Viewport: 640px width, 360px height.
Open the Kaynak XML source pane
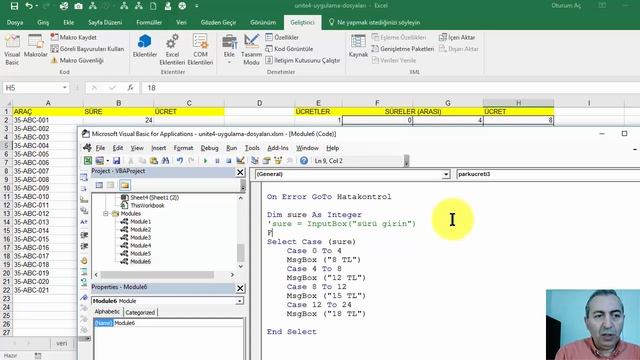point(358,46)
